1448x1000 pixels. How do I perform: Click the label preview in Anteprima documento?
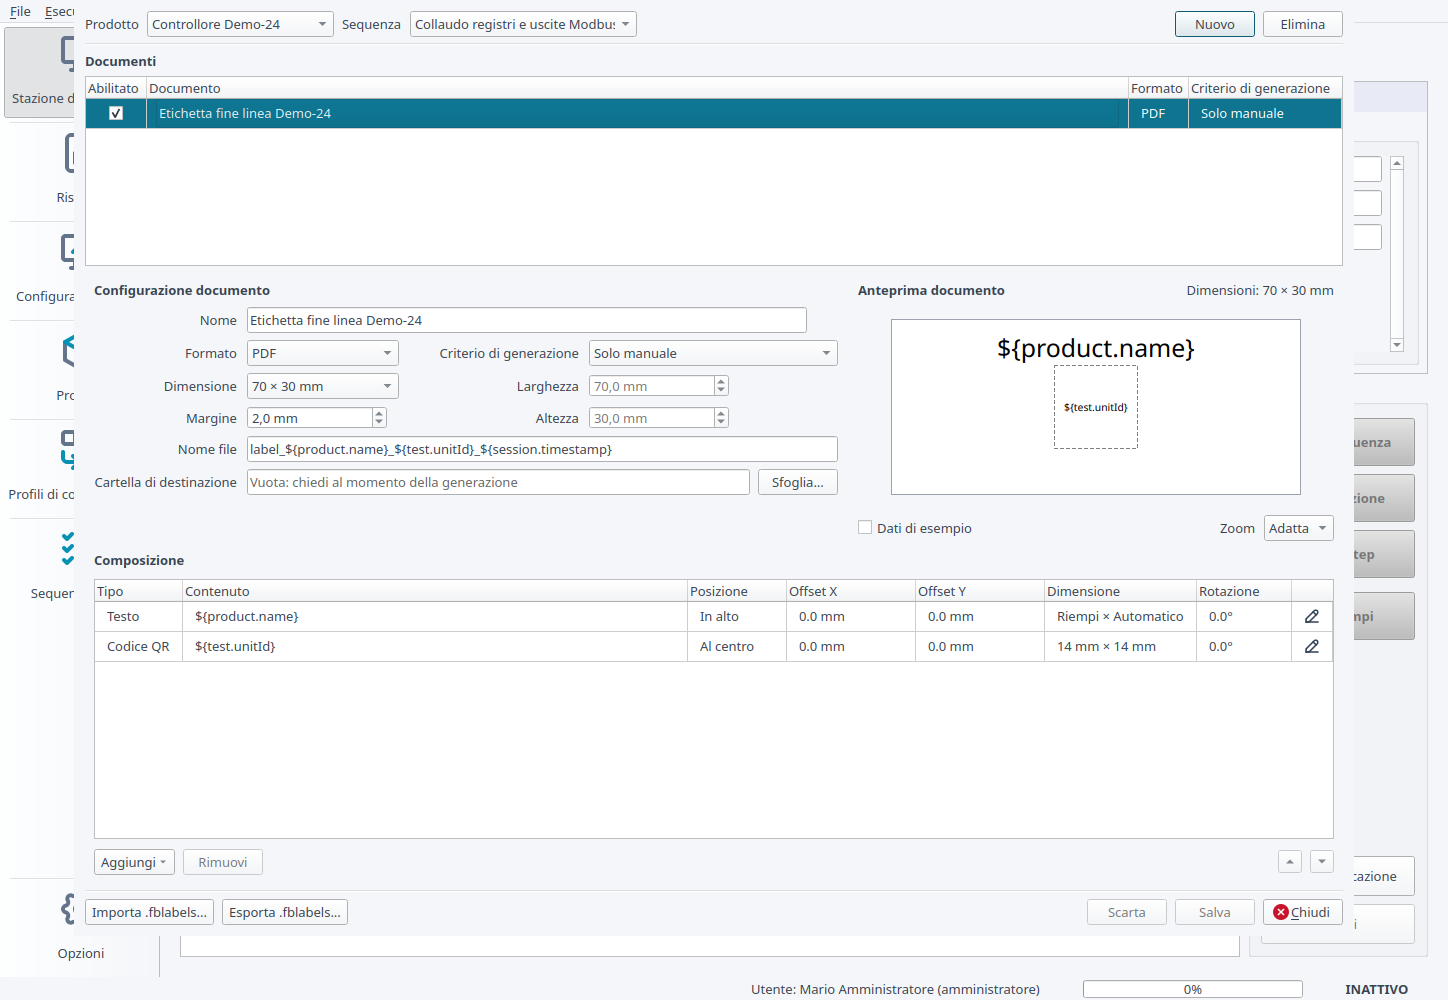1095,407
